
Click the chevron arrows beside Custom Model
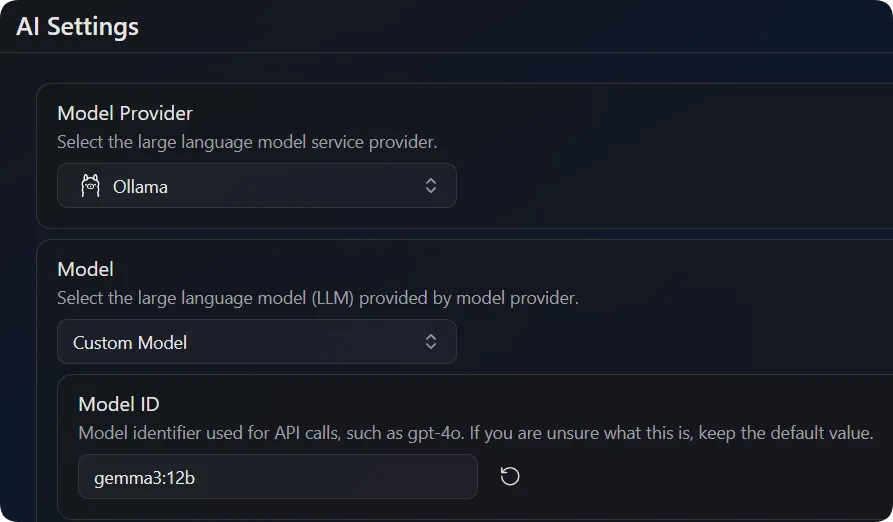pyautogui.click(x=431, y=342)
